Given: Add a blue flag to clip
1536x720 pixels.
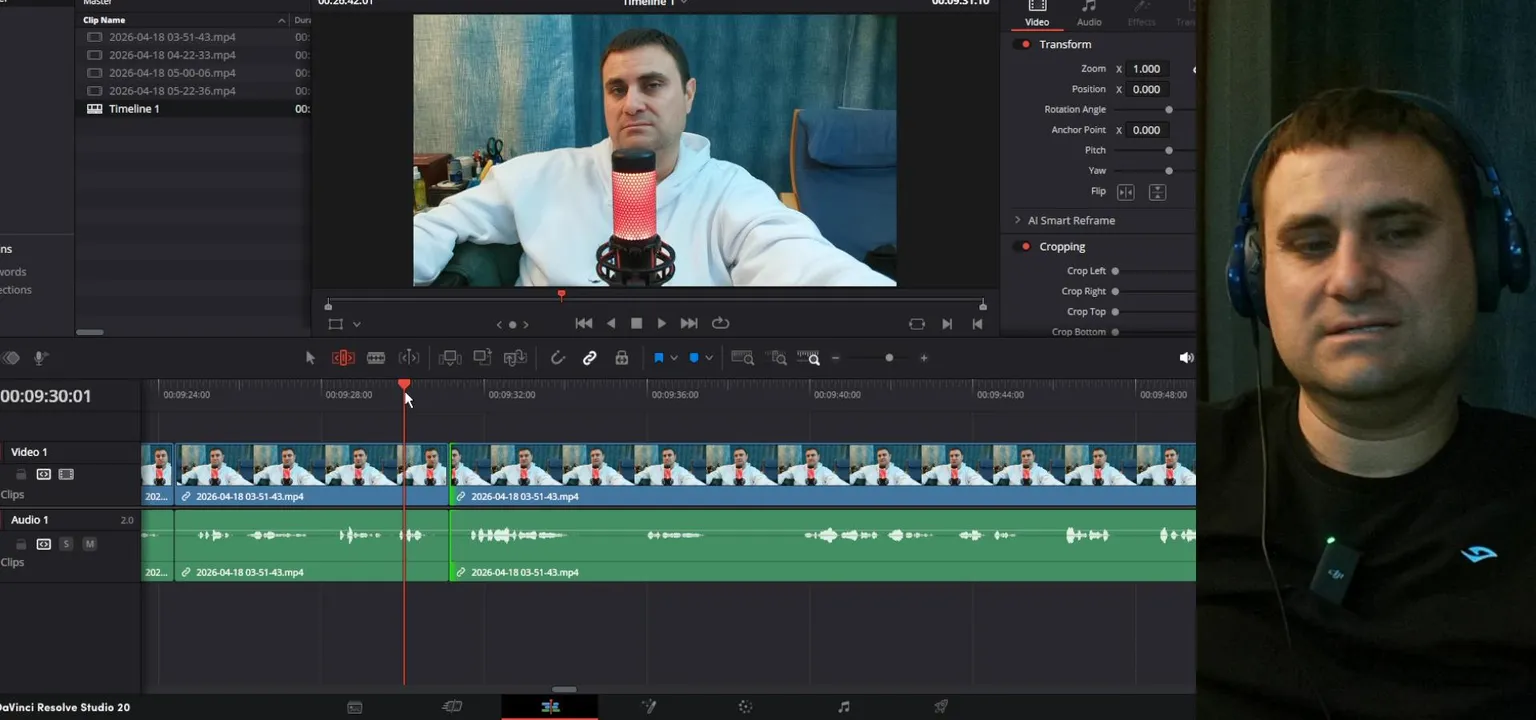Looking at the screenshot, I should (x=659, y=358).
